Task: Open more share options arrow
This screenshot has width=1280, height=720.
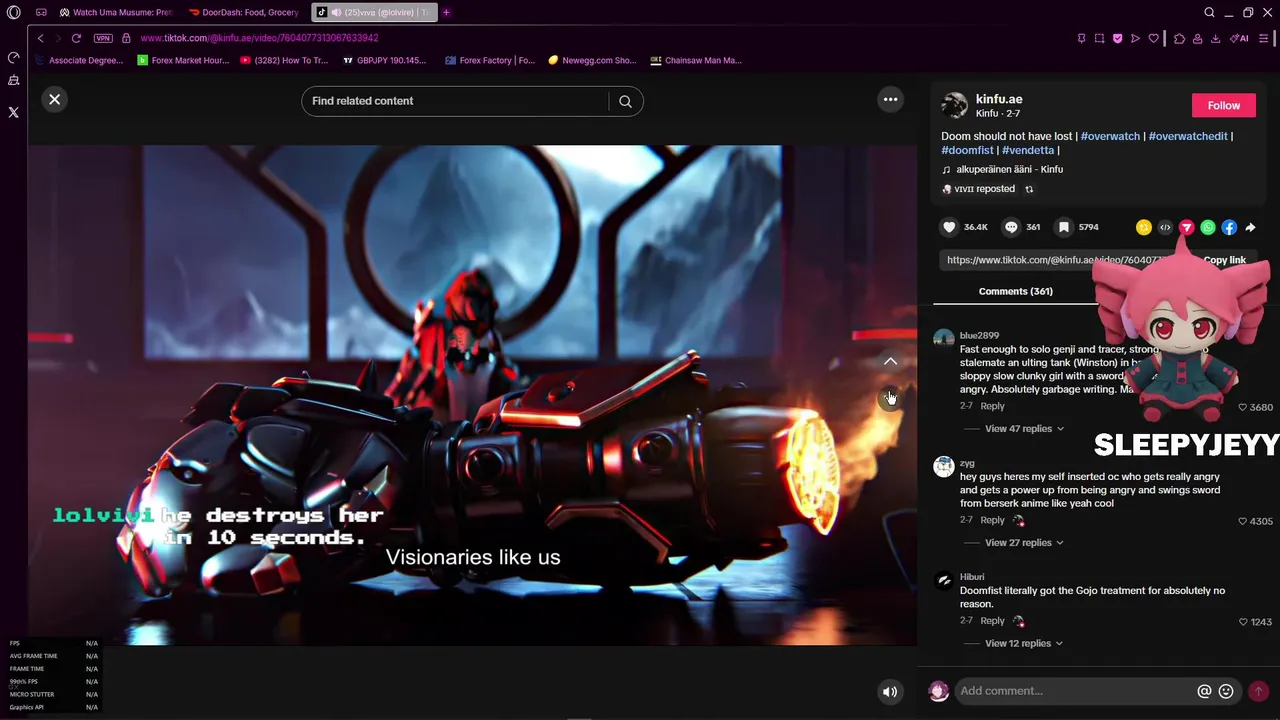Action: [1250, 227]
